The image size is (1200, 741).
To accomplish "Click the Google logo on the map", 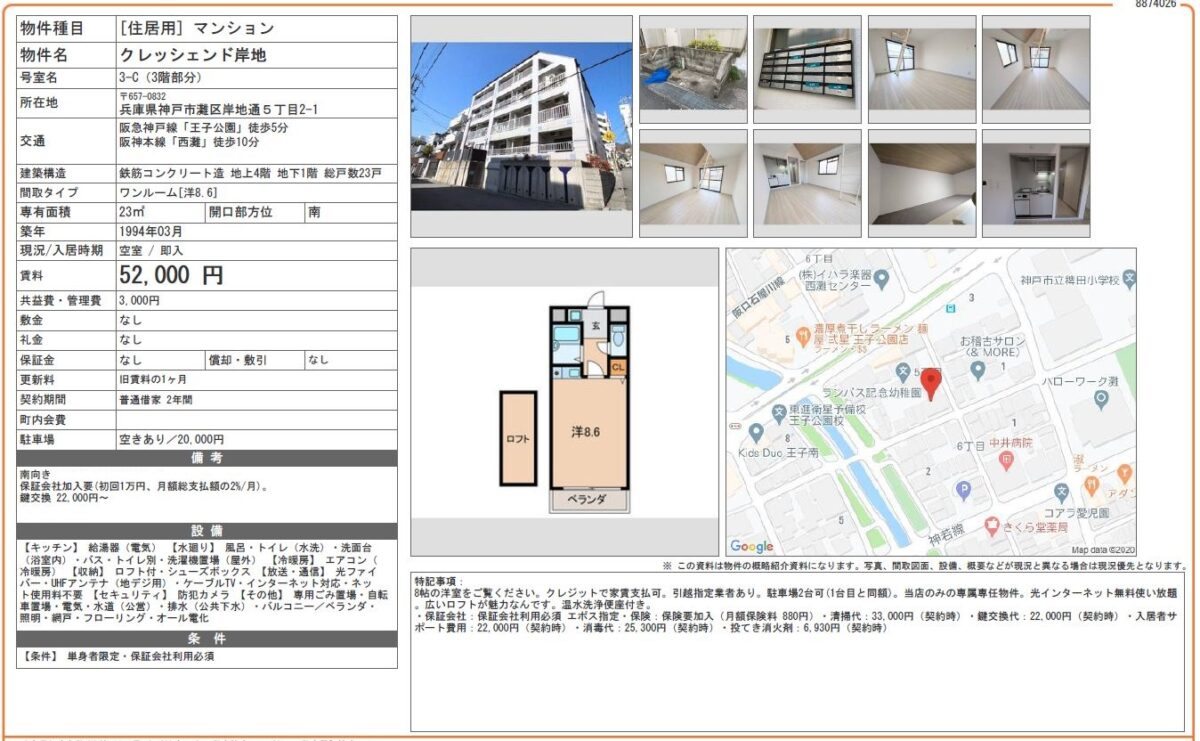I will [751, 546].
